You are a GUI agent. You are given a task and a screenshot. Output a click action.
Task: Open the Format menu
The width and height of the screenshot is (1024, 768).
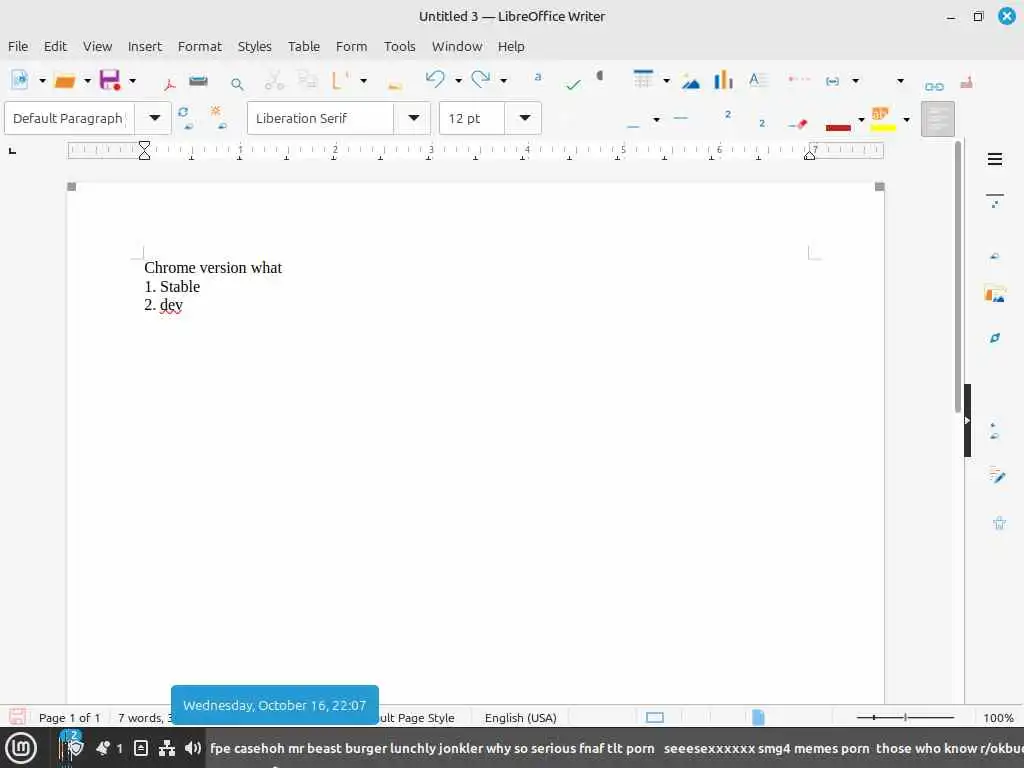[x=199, y=46]
